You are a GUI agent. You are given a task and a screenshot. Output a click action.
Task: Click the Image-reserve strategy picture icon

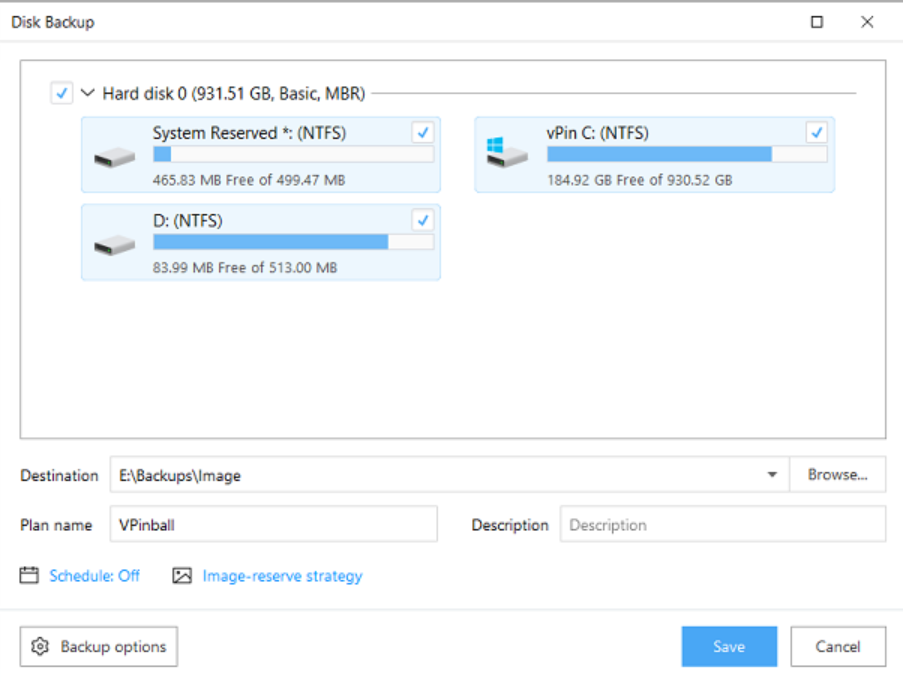[x=182, y=575]
